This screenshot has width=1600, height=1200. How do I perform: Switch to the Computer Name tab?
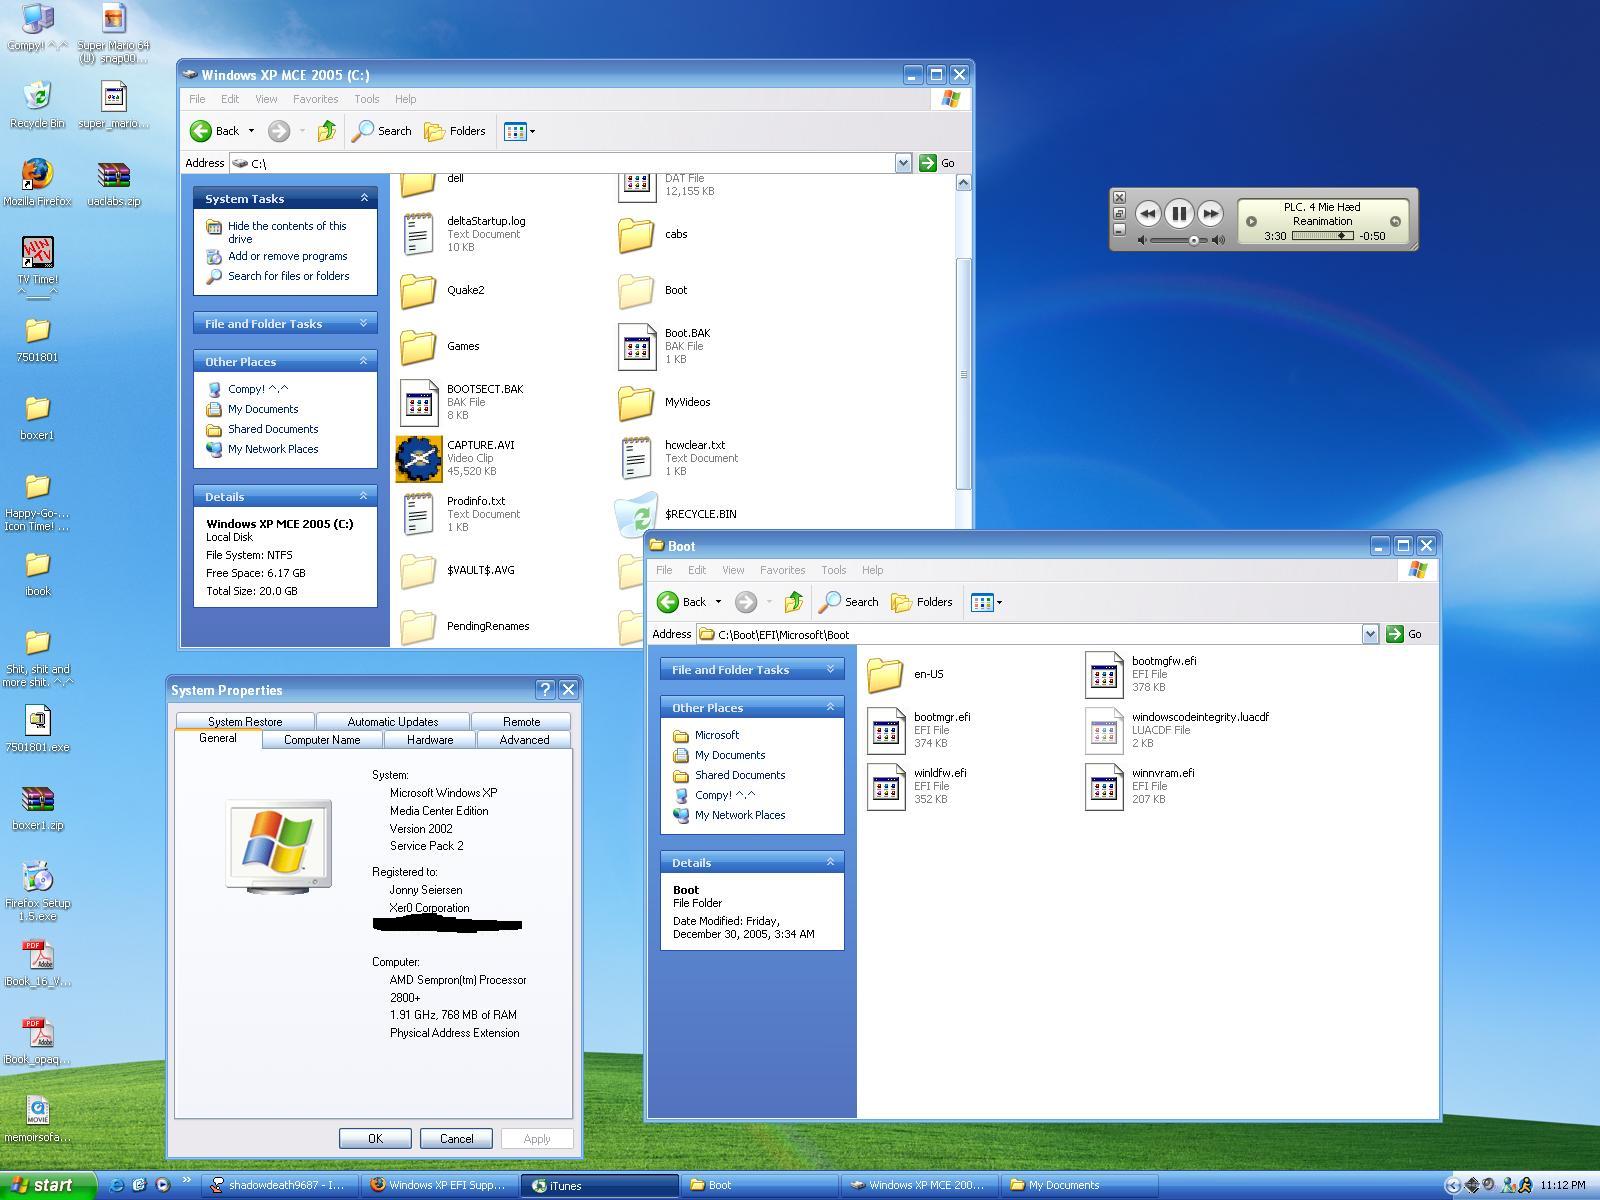coord(322,740)
